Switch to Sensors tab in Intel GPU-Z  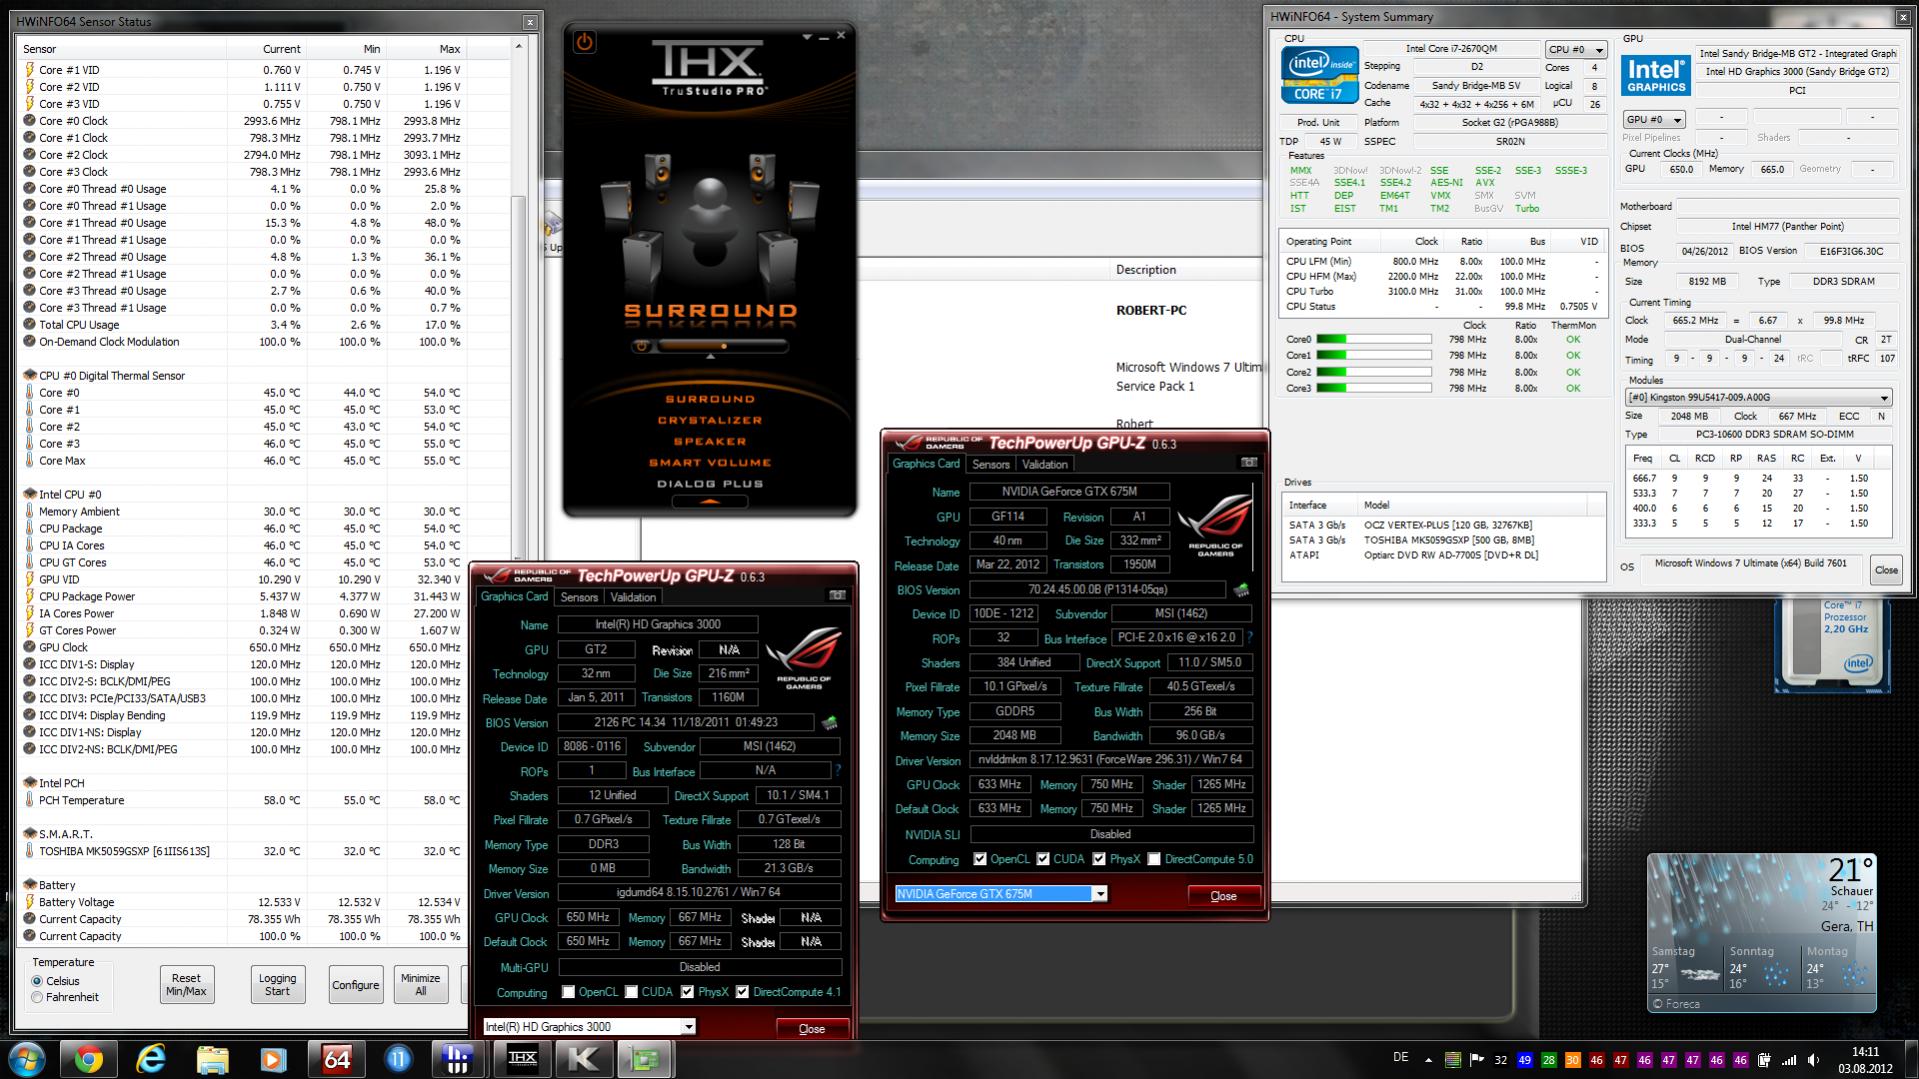[x=579, y=597]
